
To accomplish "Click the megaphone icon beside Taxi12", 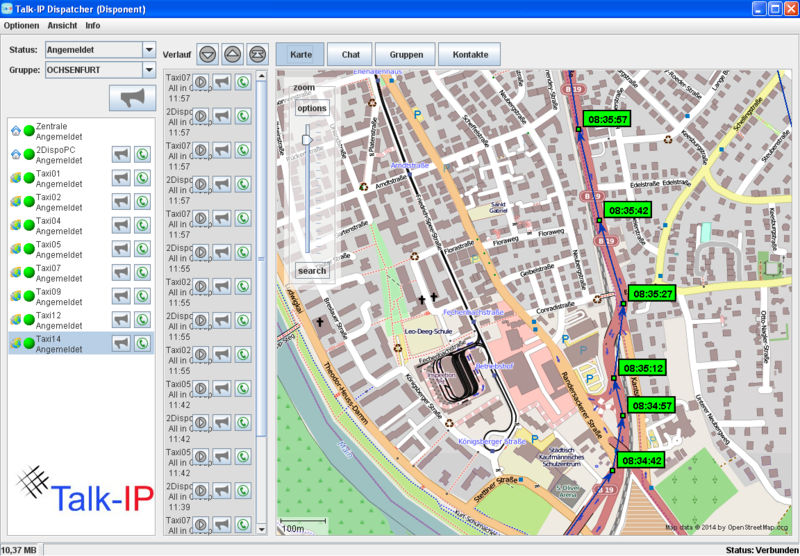I will coord(121,320).
